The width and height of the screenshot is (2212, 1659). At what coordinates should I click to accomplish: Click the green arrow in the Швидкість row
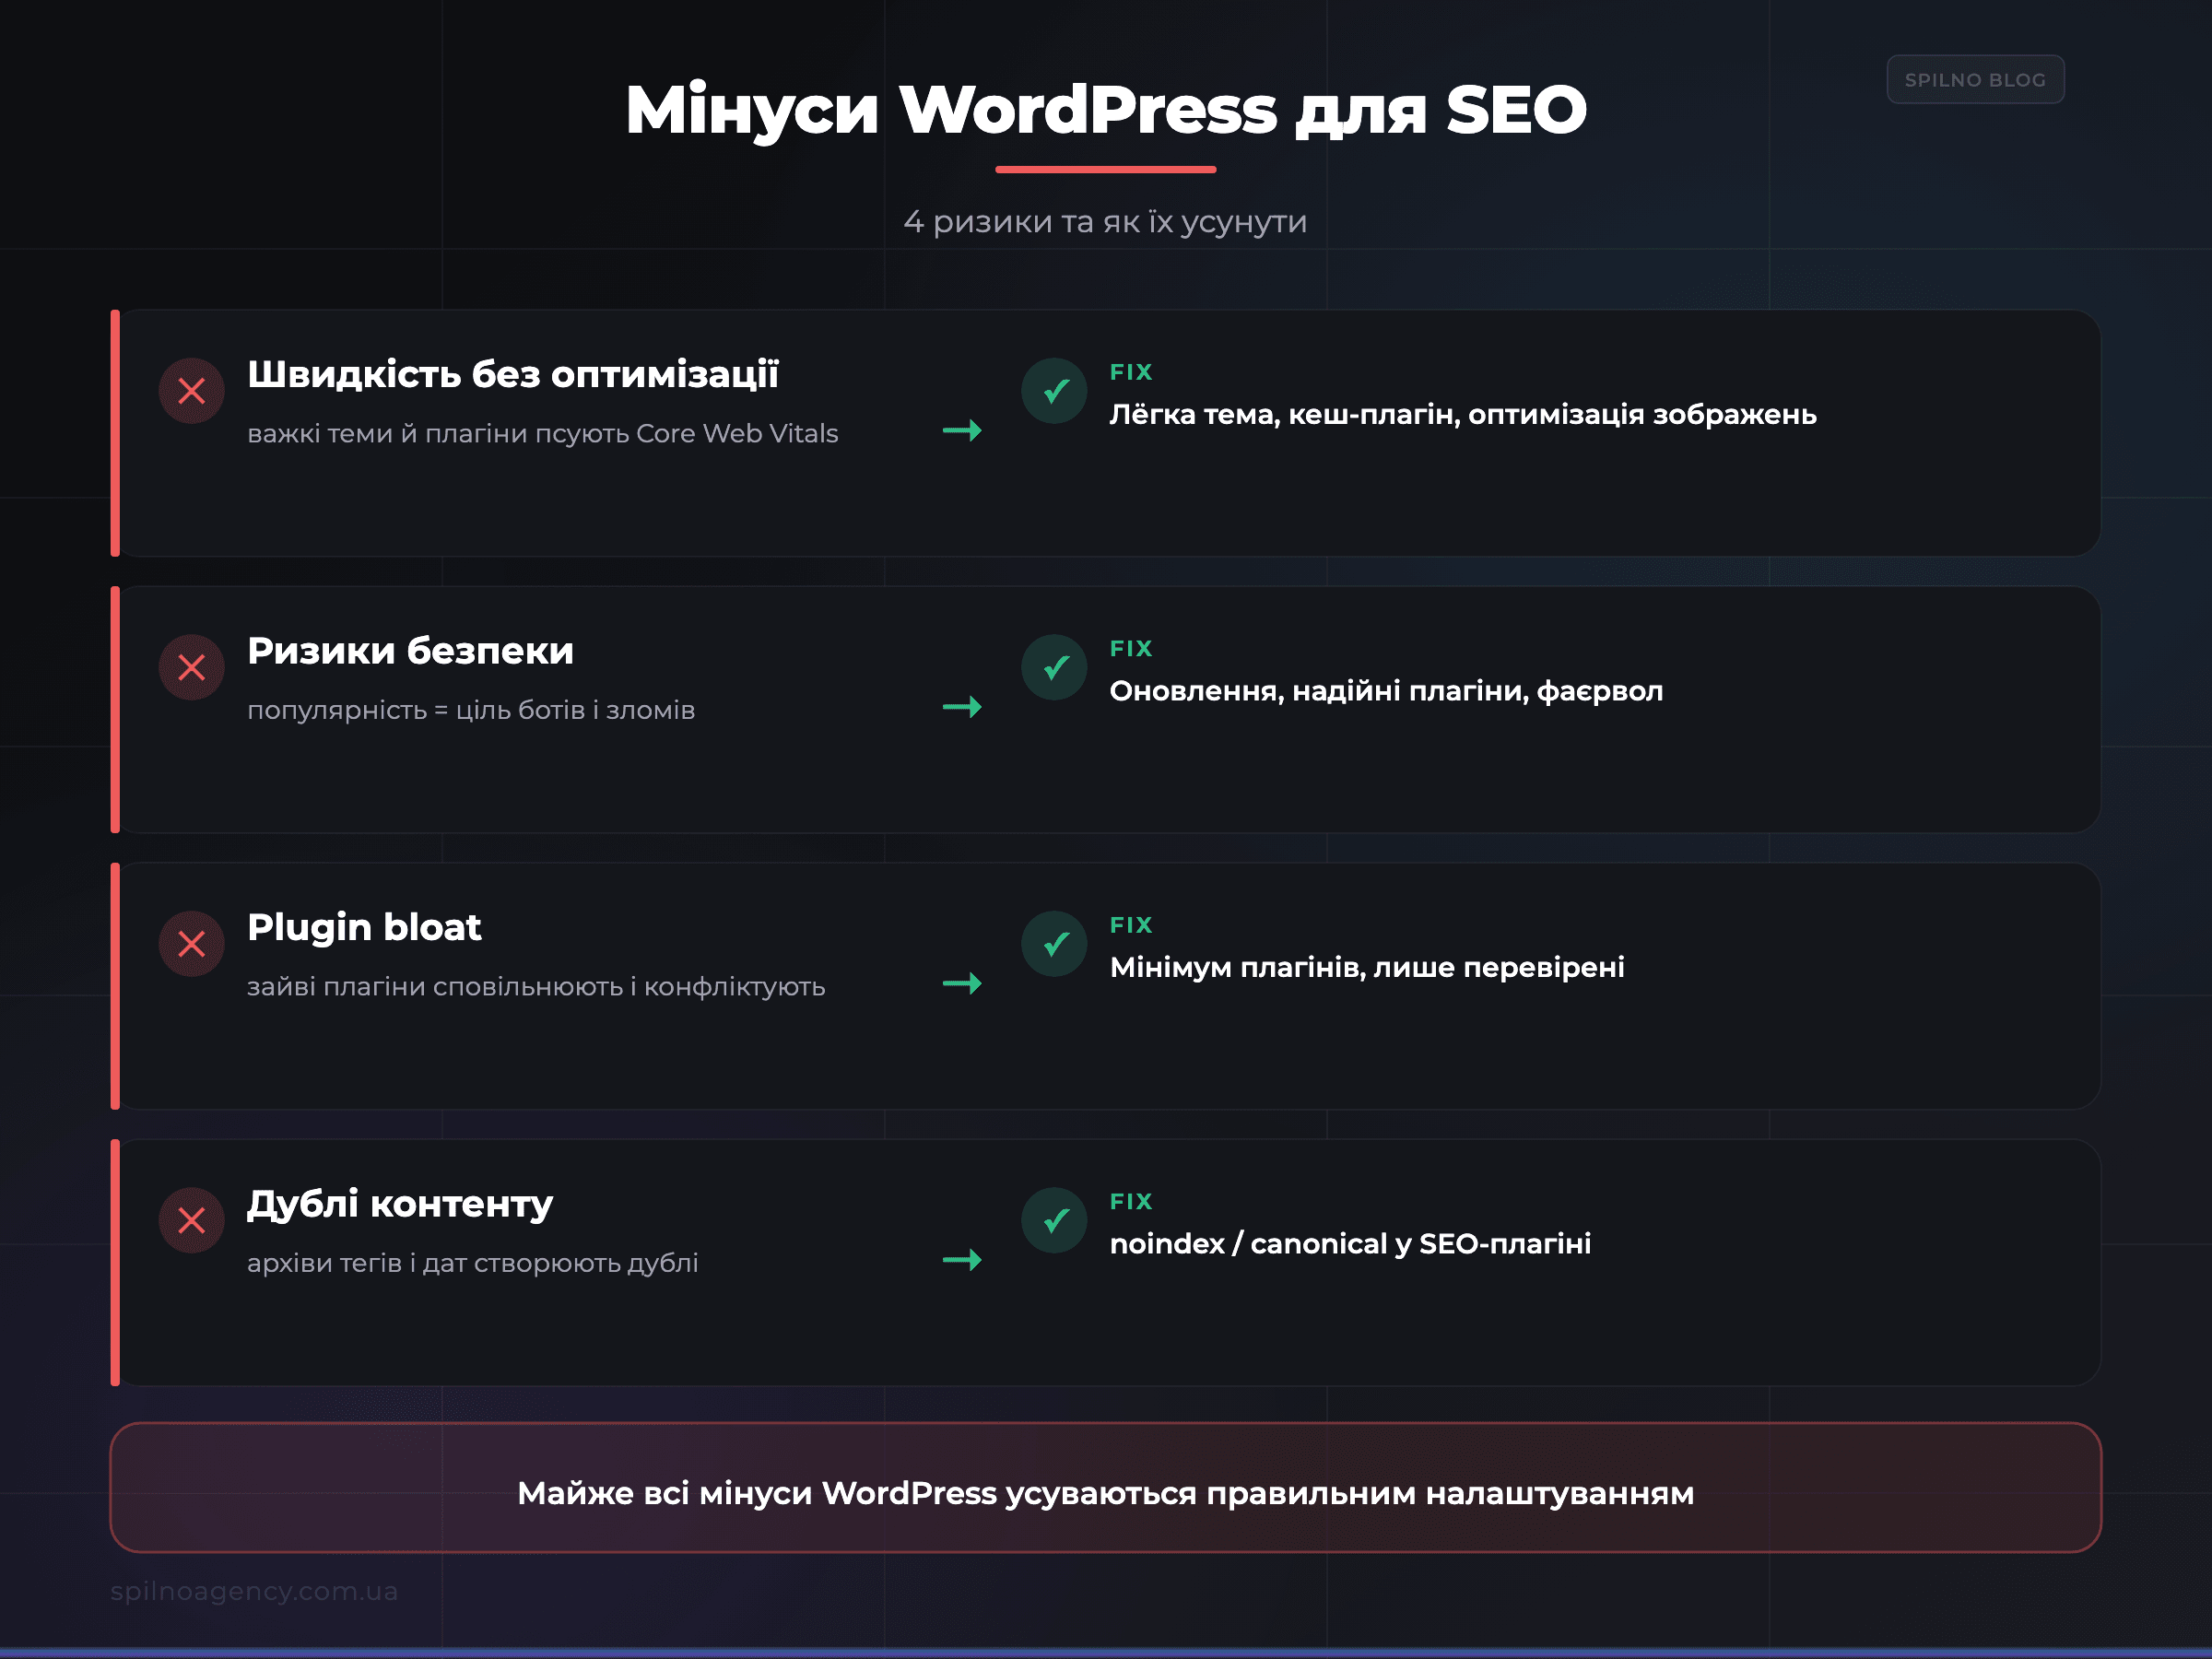962,431
